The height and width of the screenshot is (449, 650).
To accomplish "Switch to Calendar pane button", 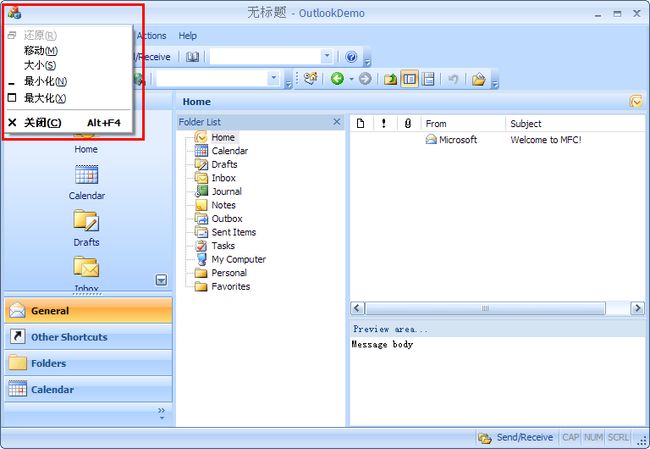I will click(x=88, y=389).
